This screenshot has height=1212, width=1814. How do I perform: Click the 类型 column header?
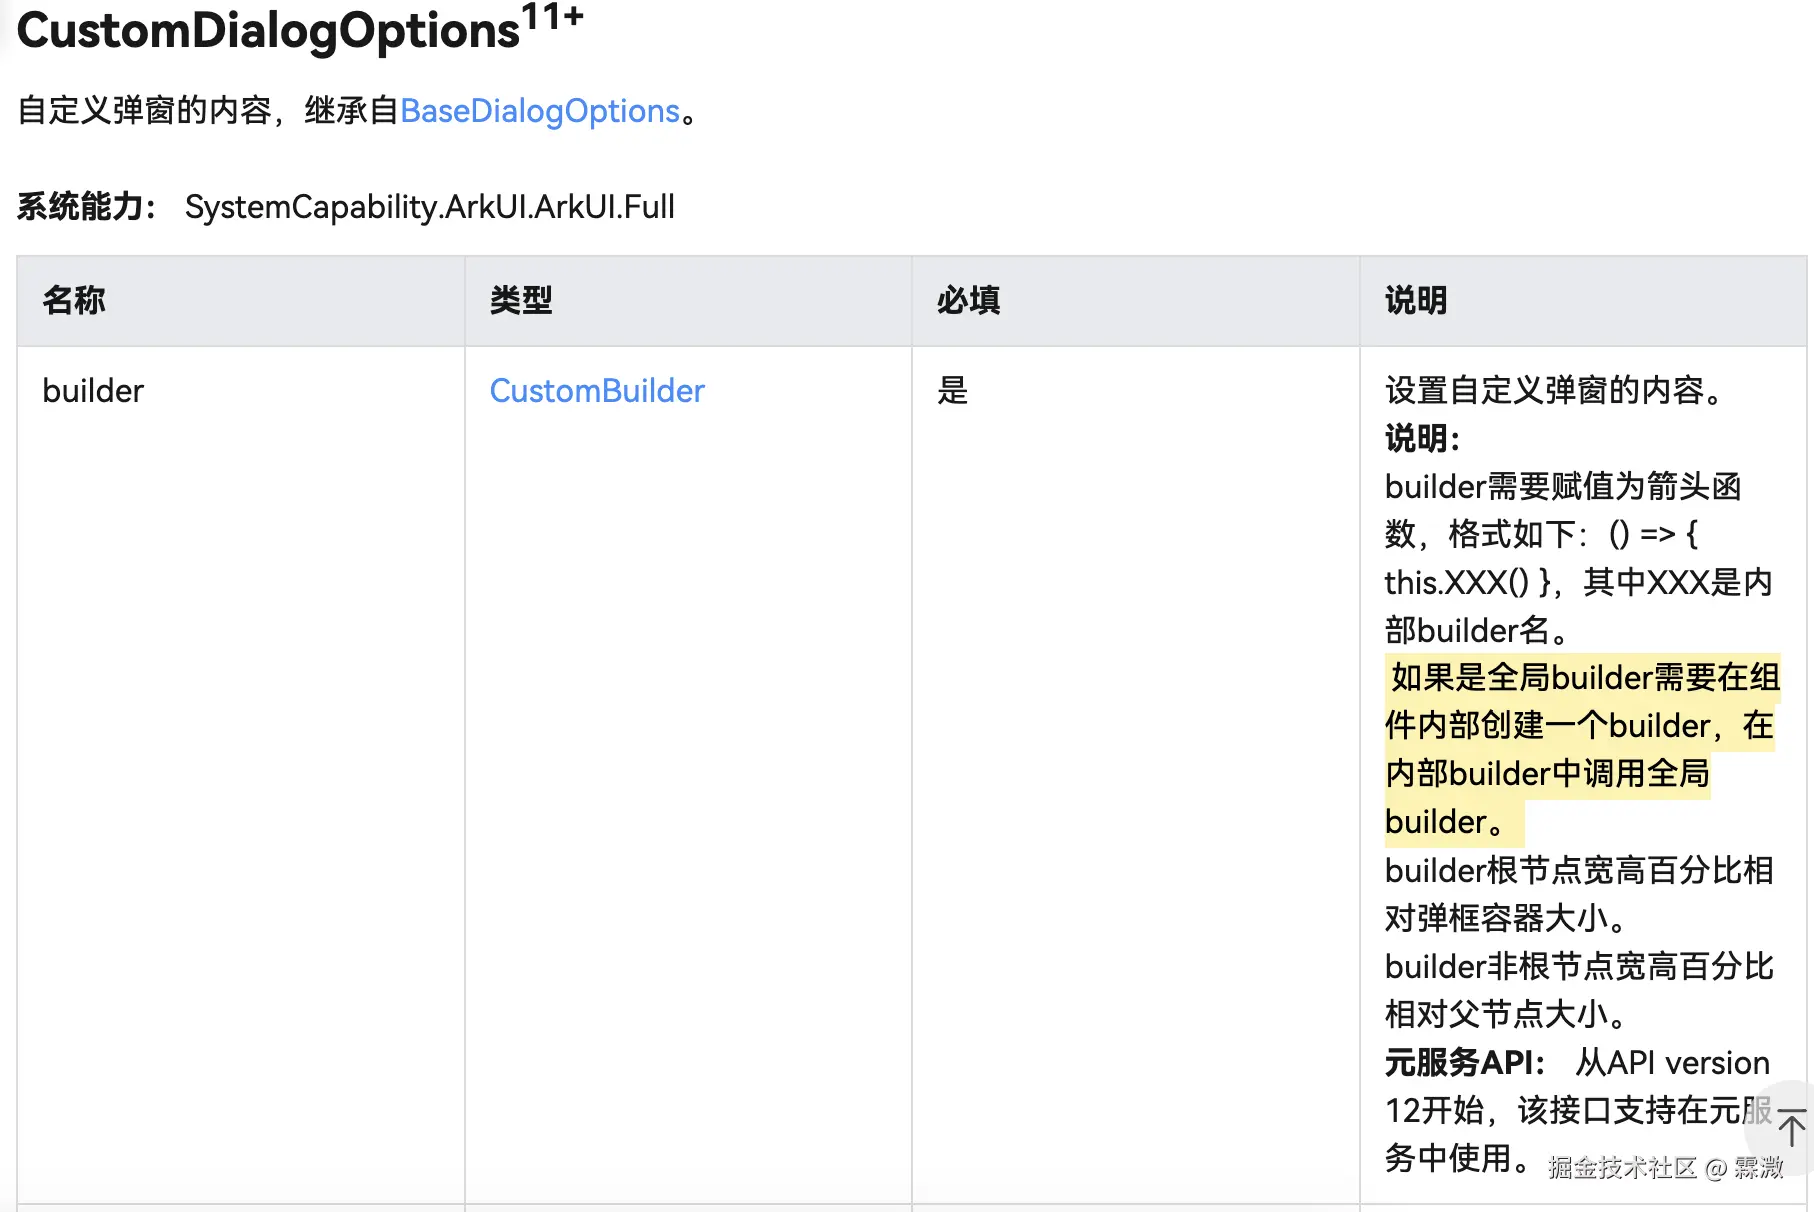coord(521,300)
